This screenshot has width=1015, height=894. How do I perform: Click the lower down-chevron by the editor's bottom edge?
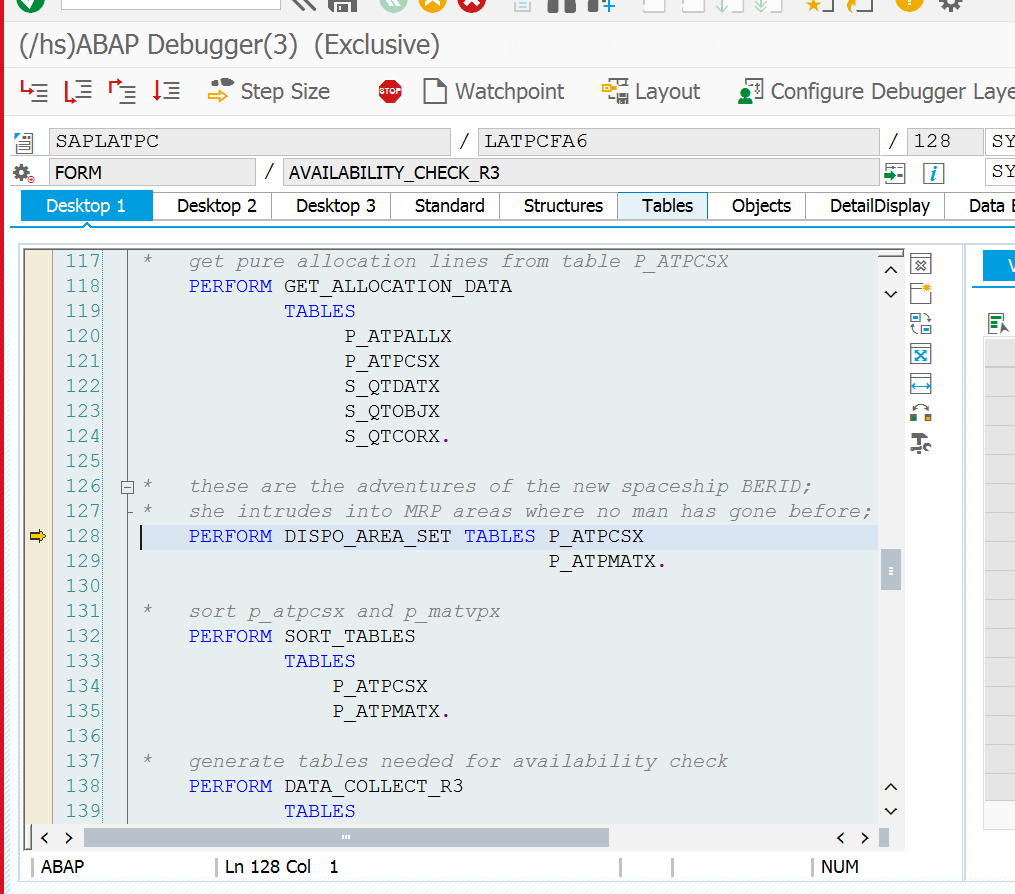pos(891,811)
